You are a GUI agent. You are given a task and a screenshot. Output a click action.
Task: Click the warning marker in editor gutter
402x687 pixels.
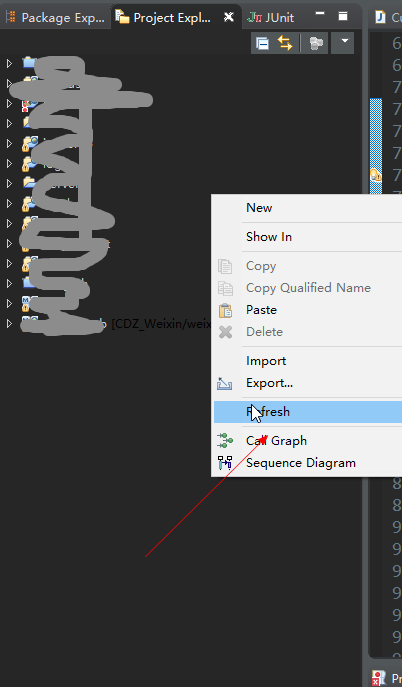(375, 176)
